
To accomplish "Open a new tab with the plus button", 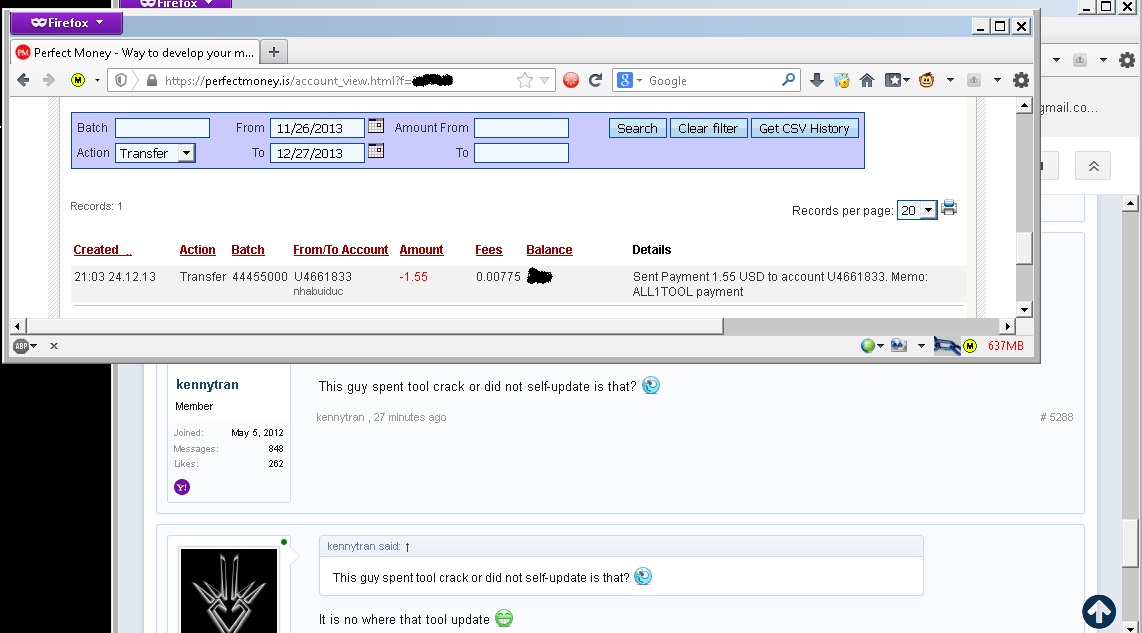I will point(274,52).
